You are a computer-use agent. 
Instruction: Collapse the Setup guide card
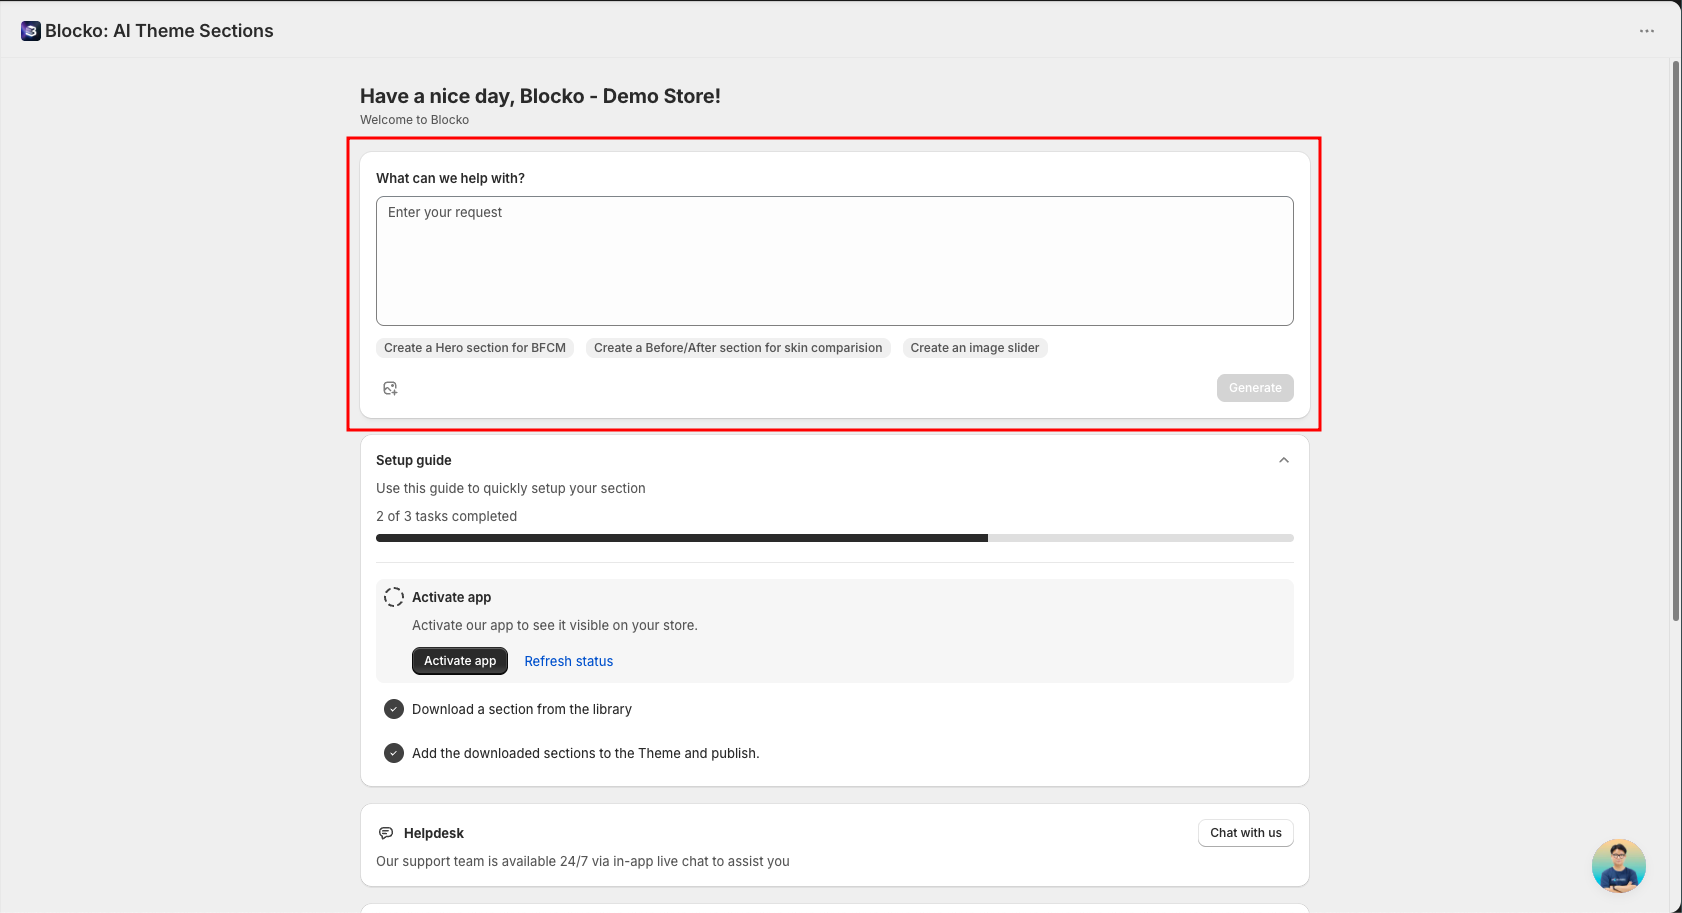[x=1284, y=460]
